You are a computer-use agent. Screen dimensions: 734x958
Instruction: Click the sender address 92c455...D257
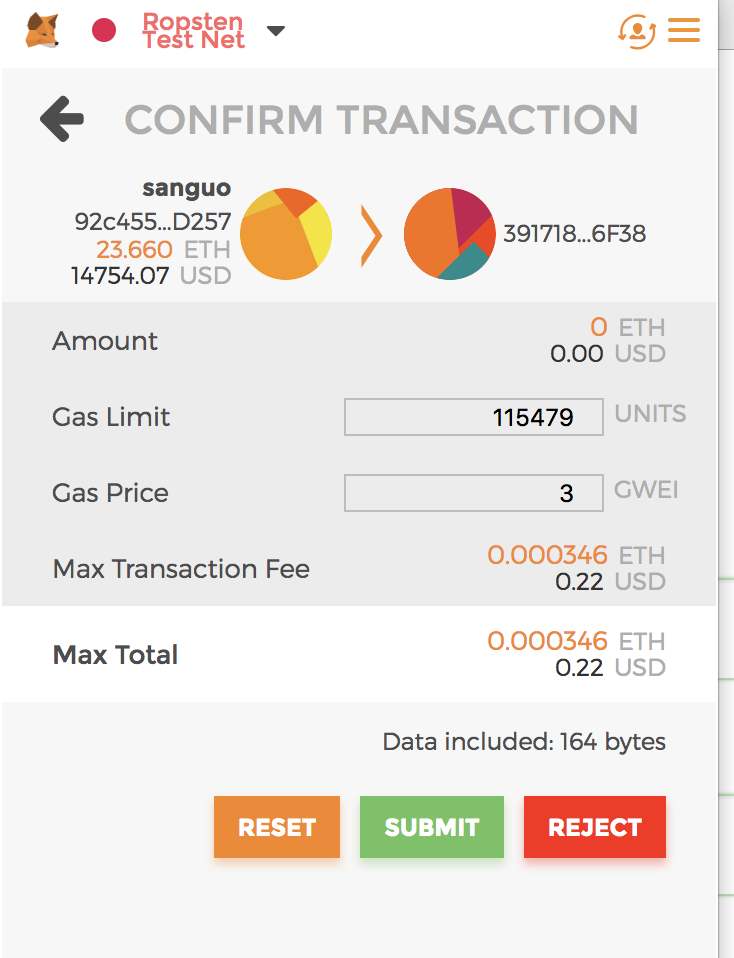point(152,221)
